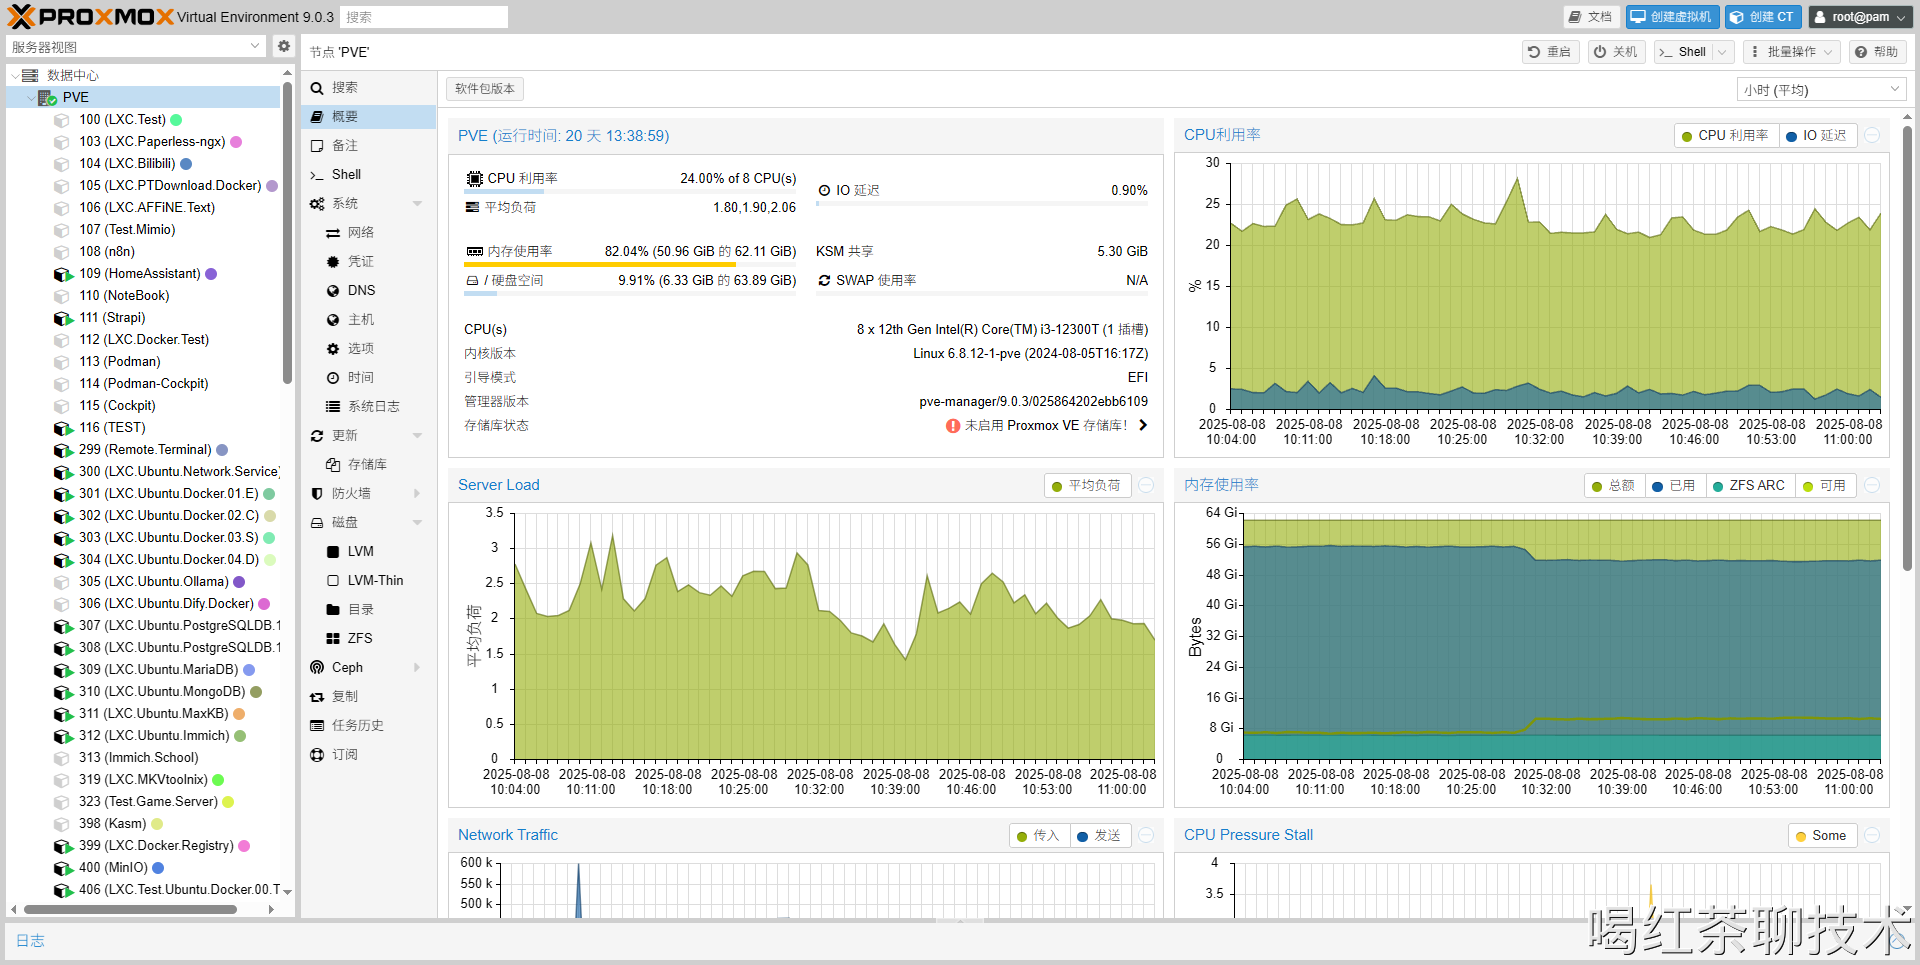
Task: Open the server view settings gear
Action: click(x=284, y=46)
